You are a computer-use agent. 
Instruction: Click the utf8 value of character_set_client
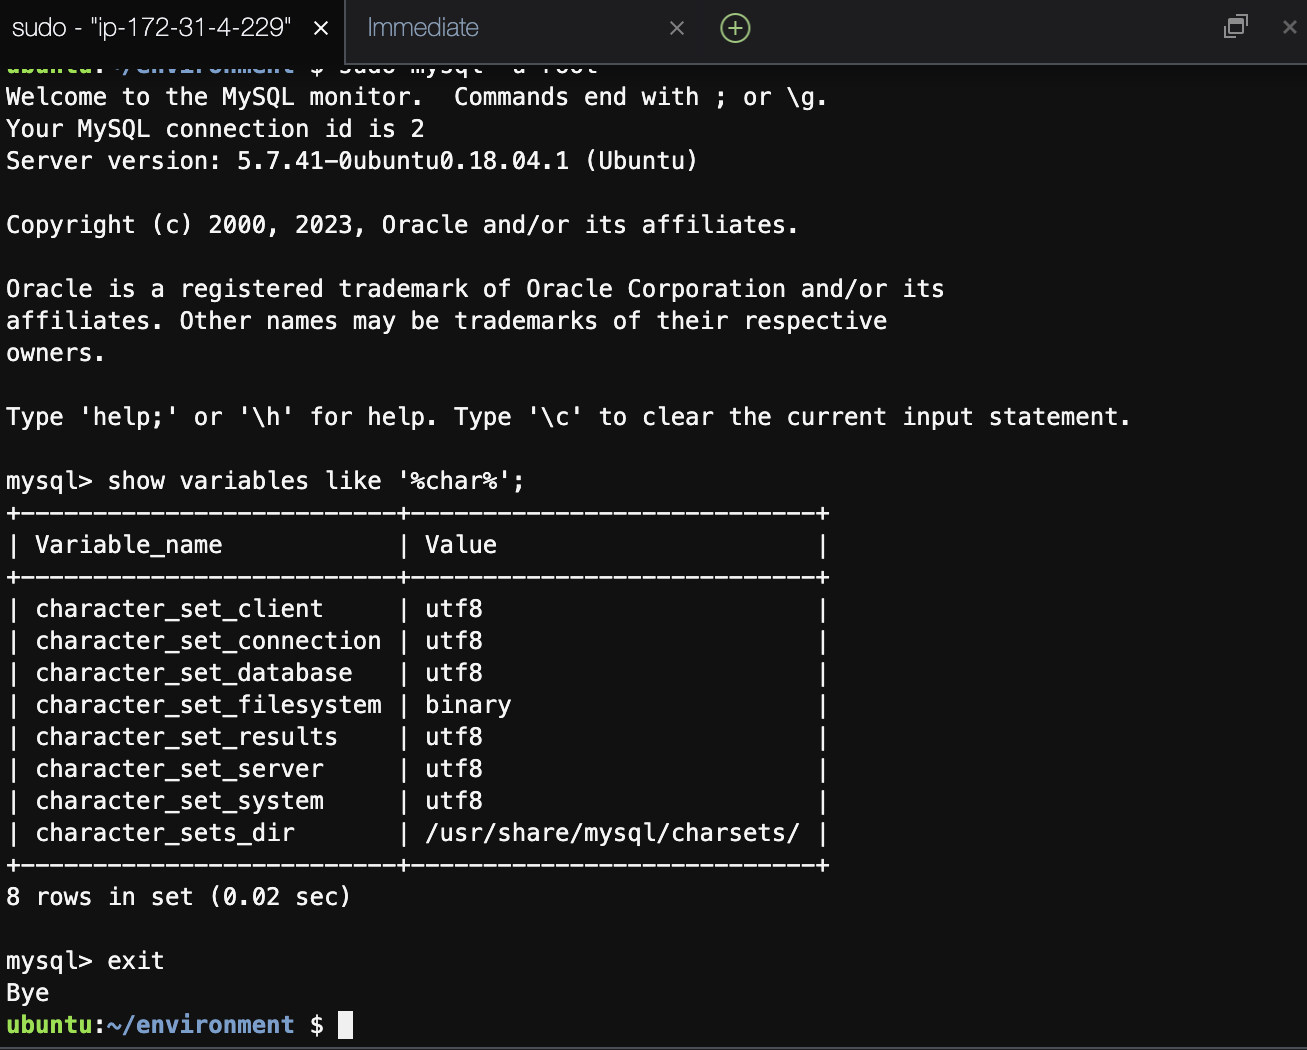tap(454, 608)
